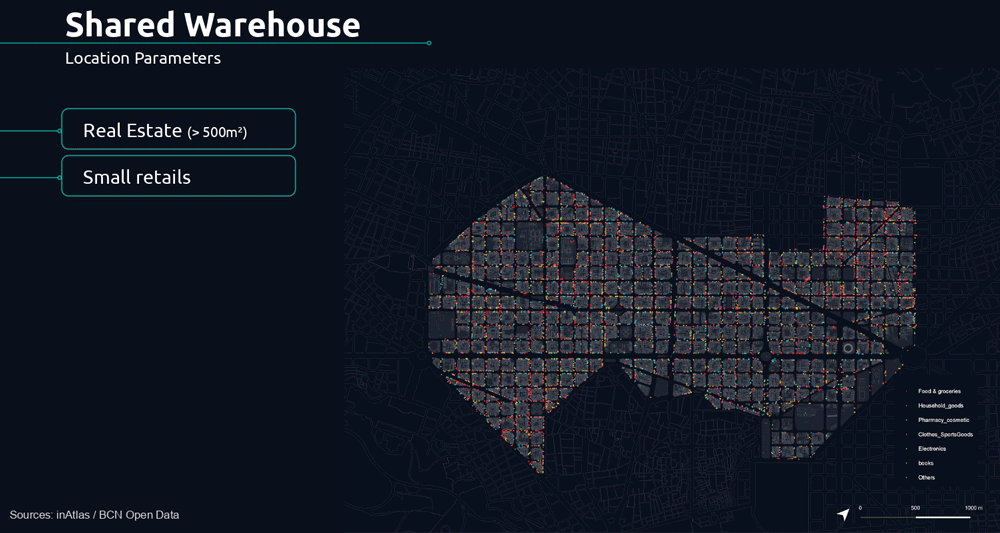Click the connector dot left of Small retails
The image size is (1000, 533).
click(x=60, y=178)
